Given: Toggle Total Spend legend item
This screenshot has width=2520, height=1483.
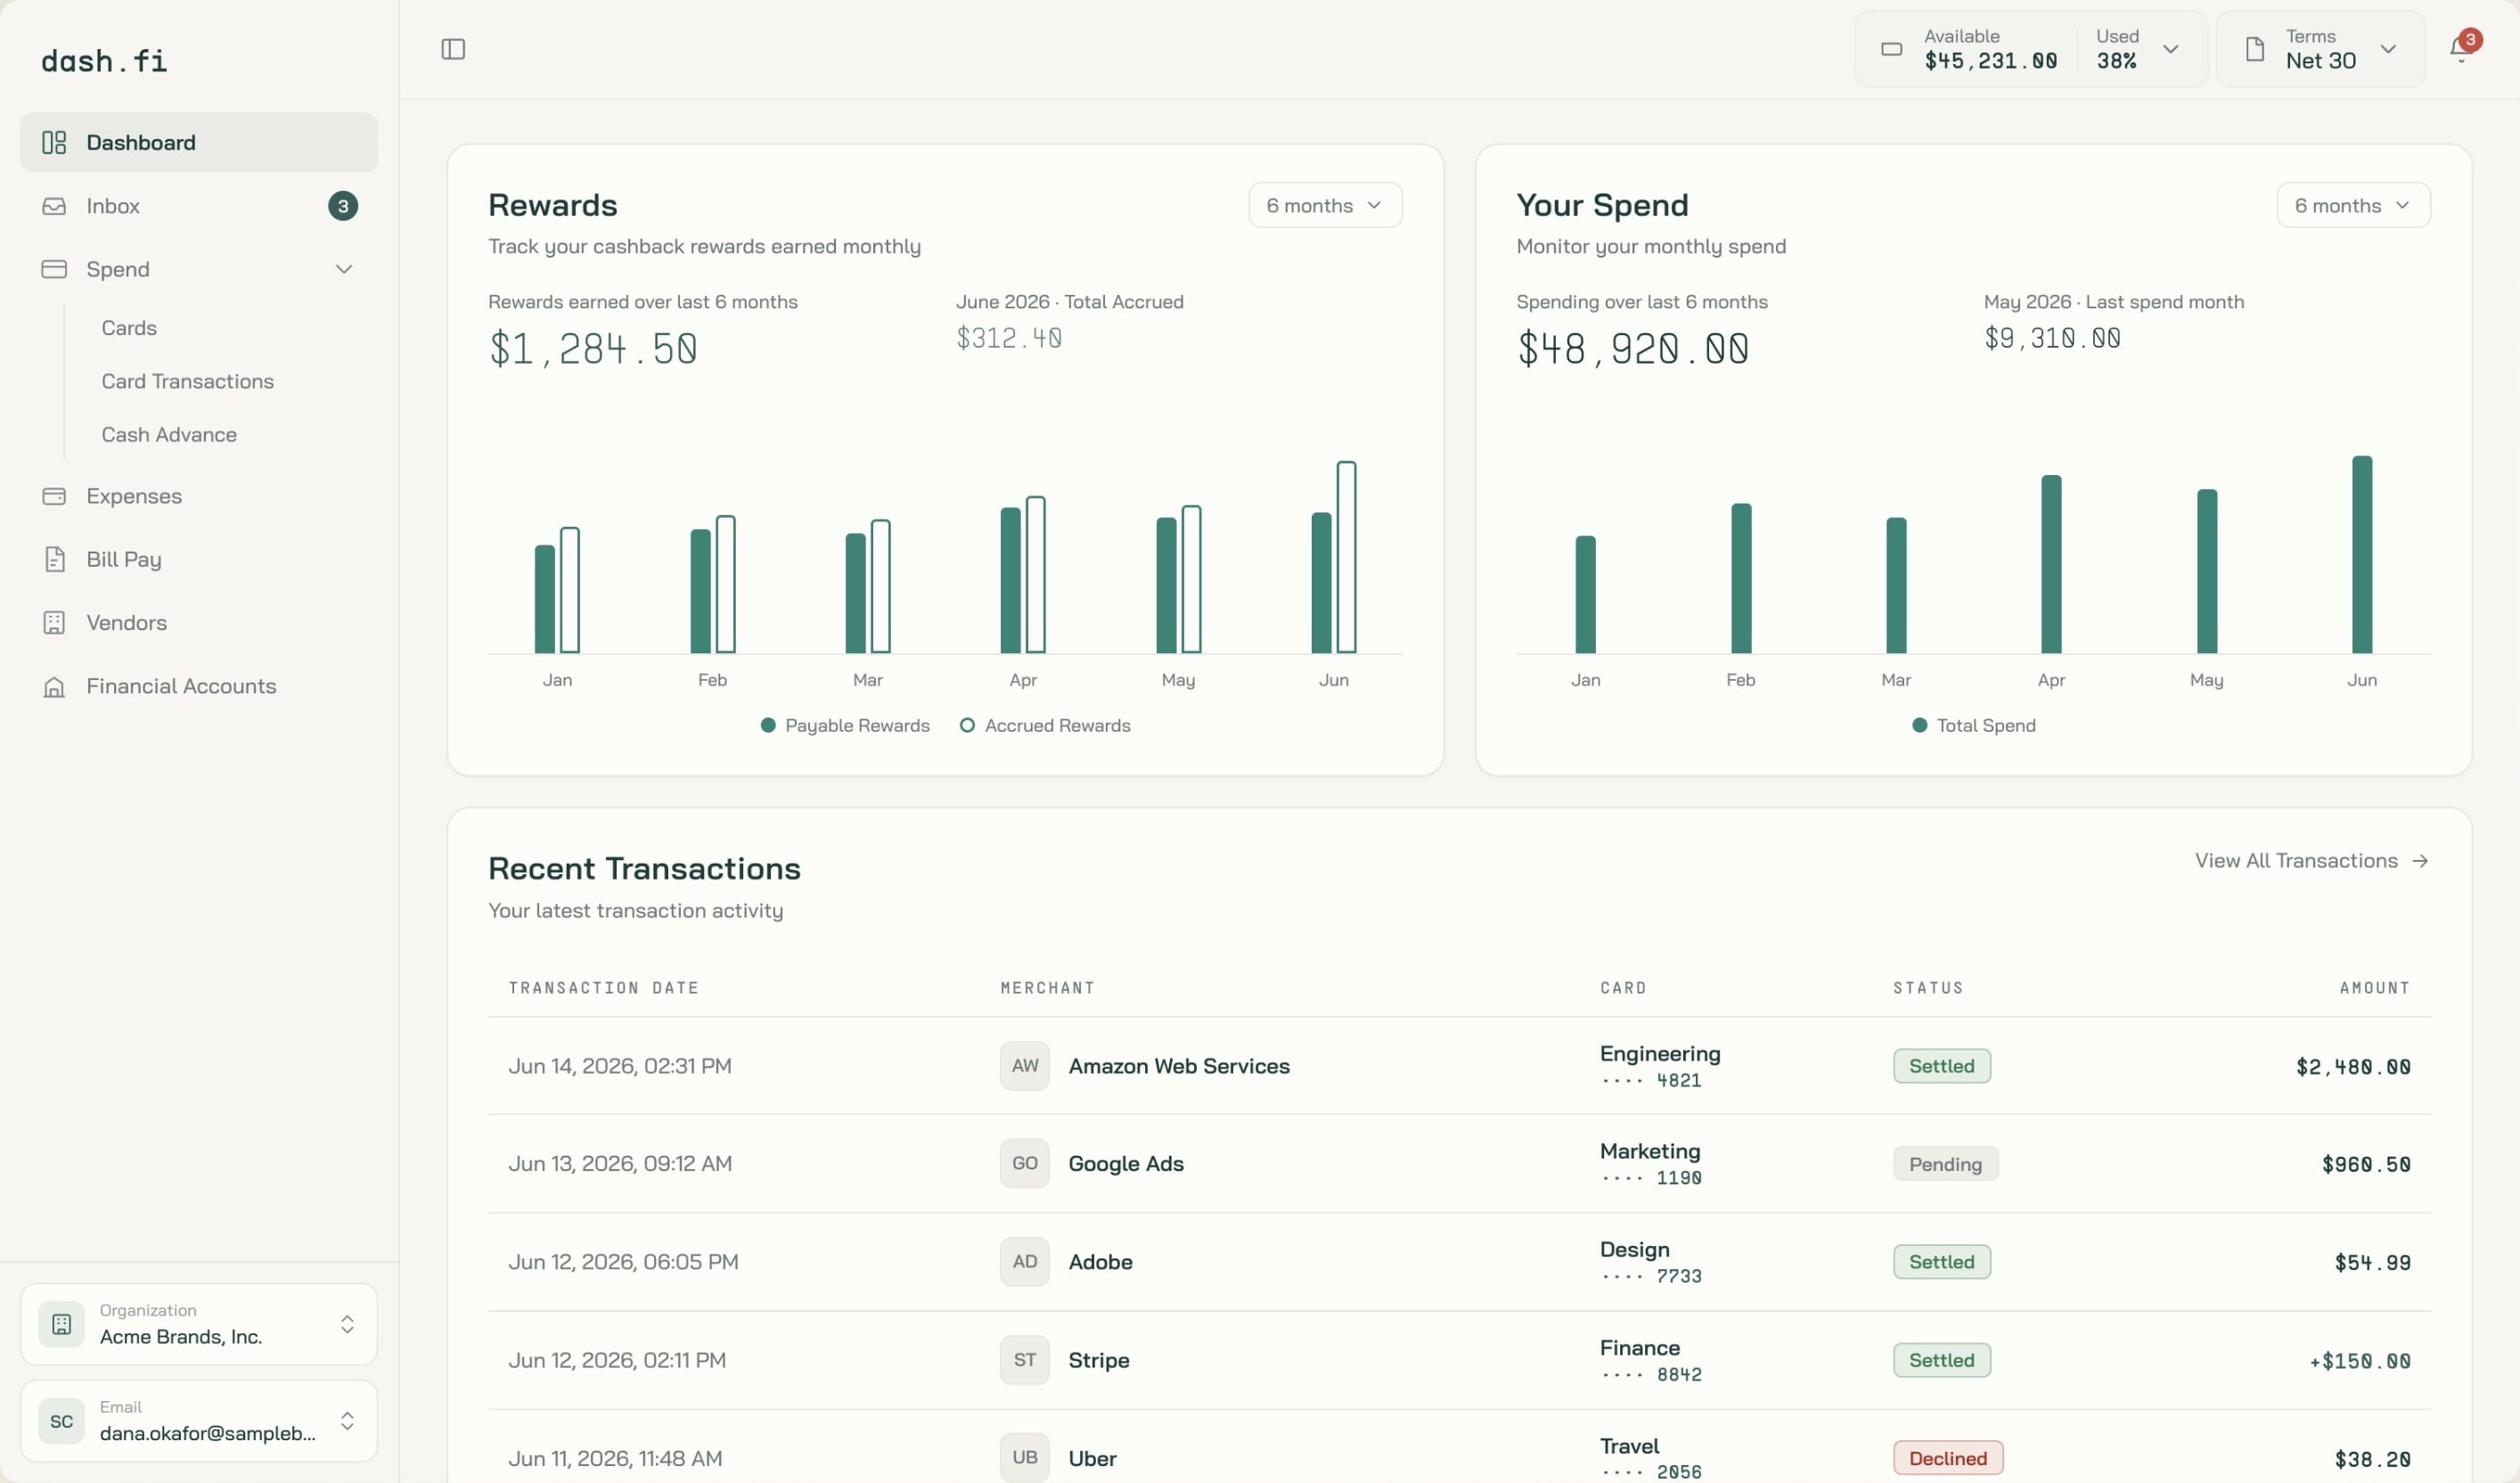Looking at the screenshot, I should (1974, 725).
